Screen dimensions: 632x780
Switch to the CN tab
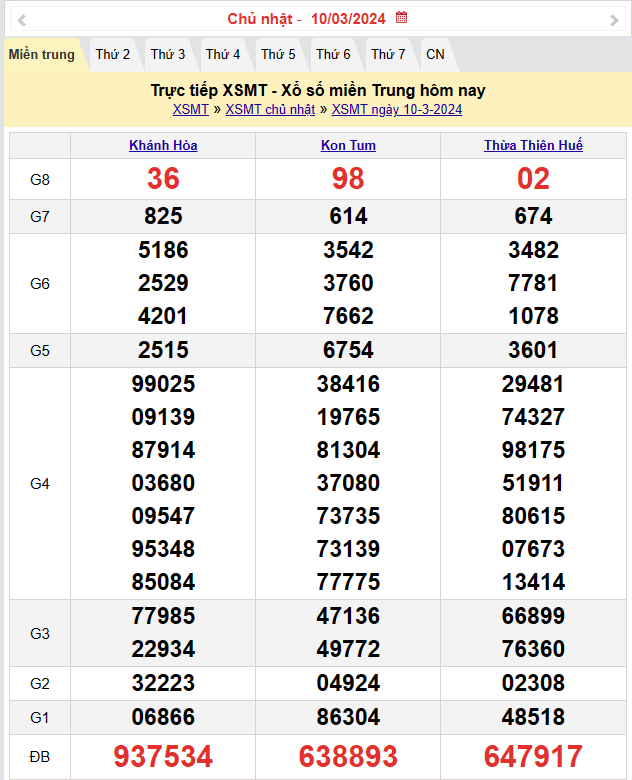pos(435,55)
